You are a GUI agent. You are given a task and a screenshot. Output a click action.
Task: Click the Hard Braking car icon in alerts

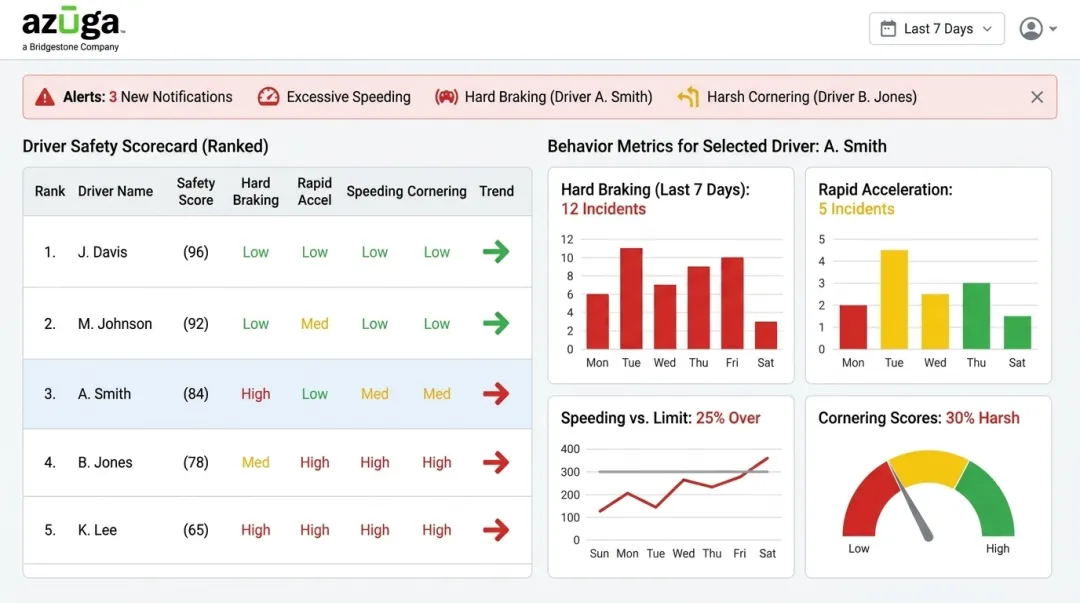(446, 97)
